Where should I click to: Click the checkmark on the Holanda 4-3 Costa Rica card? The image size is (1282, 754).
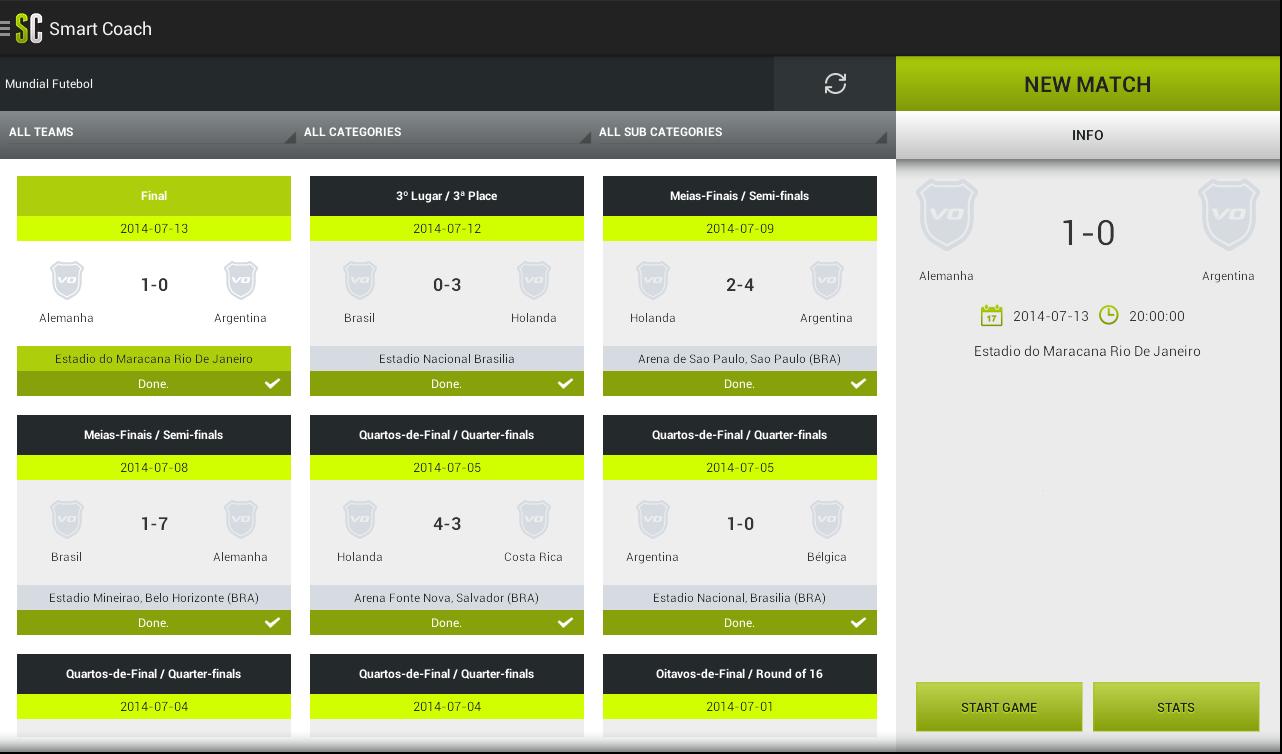(x=565, y=622)
